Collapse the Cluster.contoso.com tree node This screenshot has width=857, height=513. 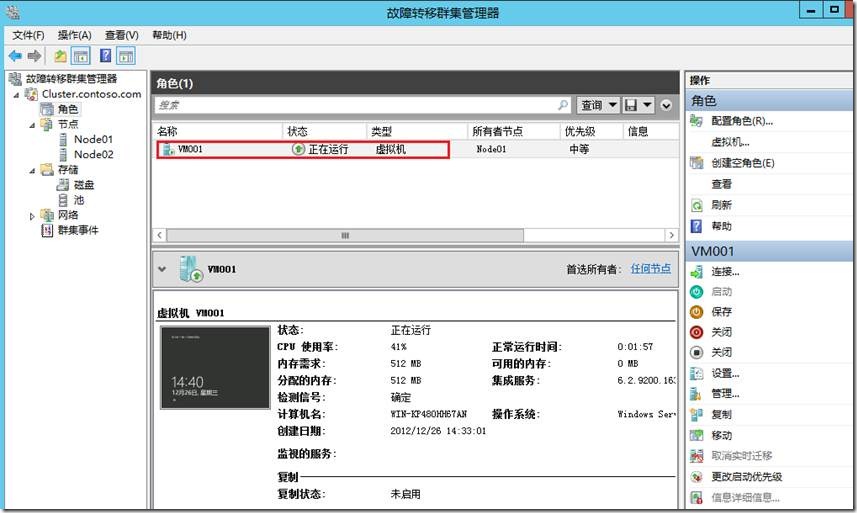point(16,95)
